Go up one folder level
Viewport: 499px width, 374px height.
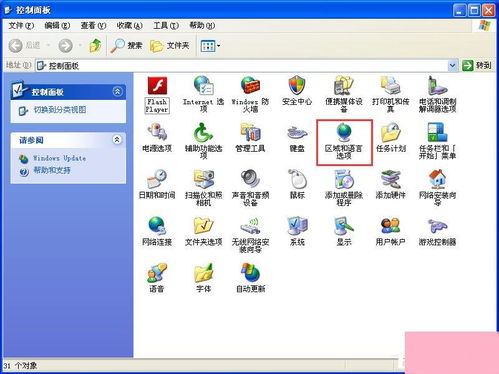[95, 46]
